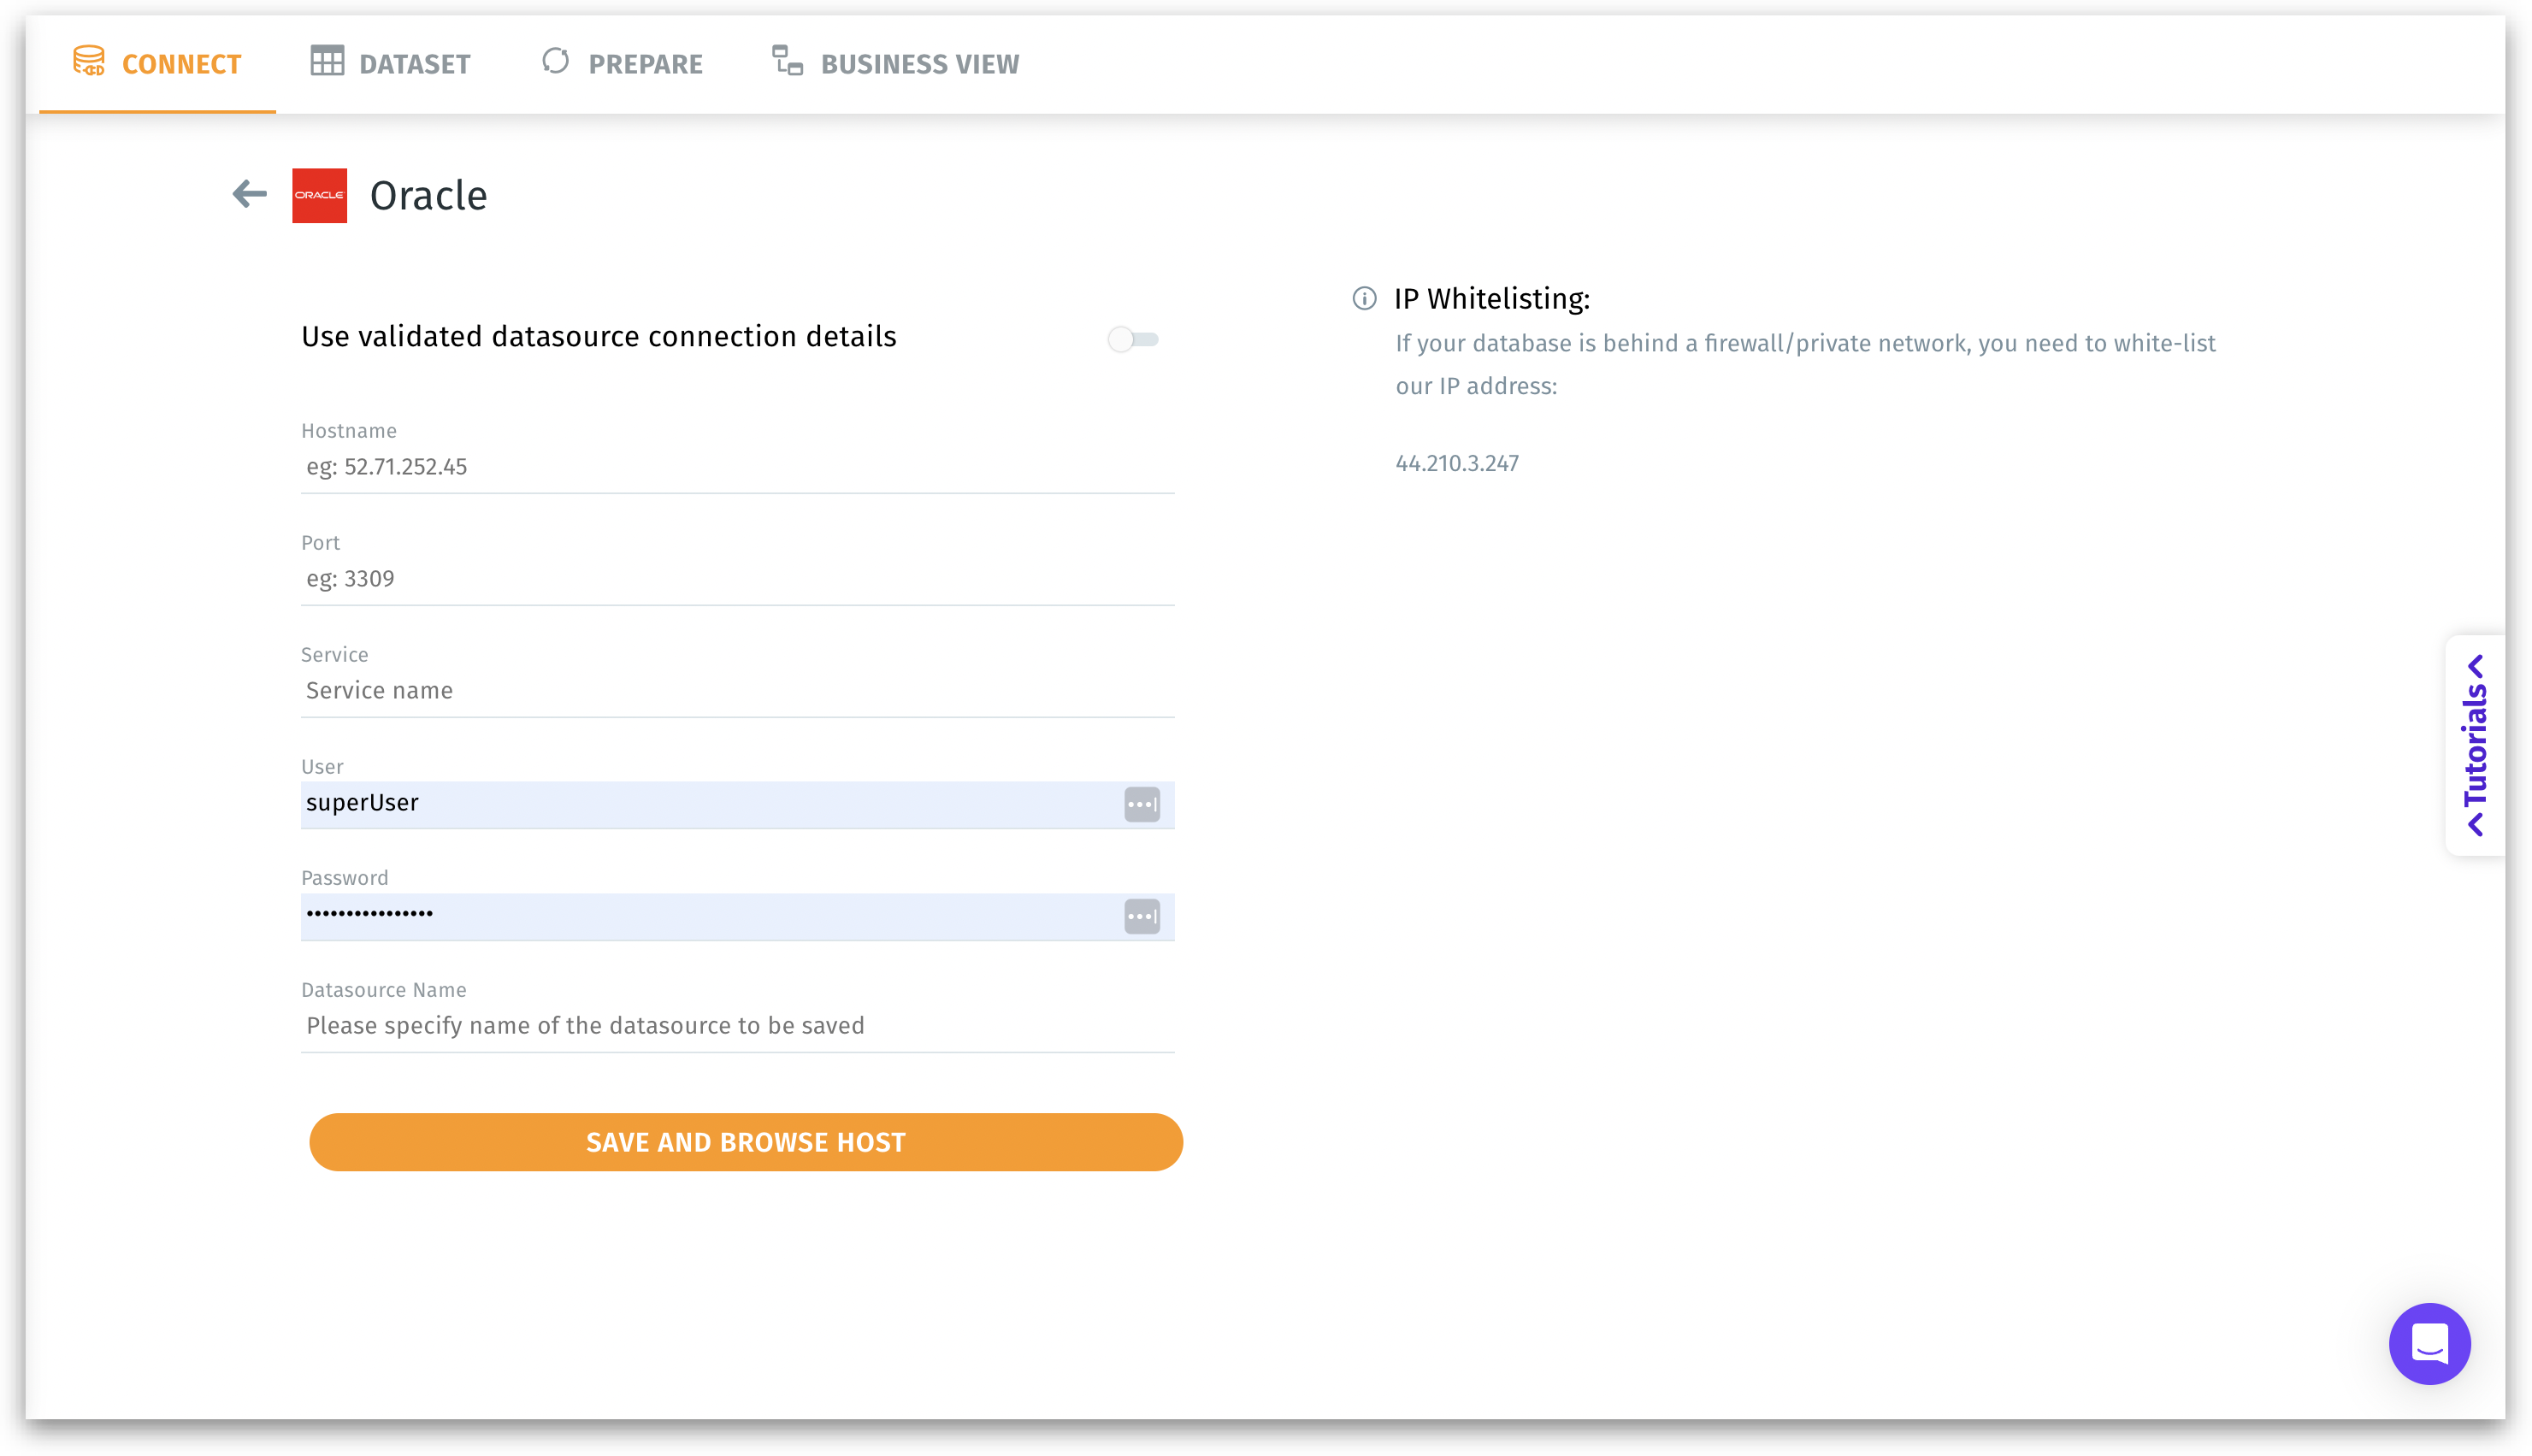
Task: Click the red Oracle logo
Action: pyautogui.click(x=319, y=195)
